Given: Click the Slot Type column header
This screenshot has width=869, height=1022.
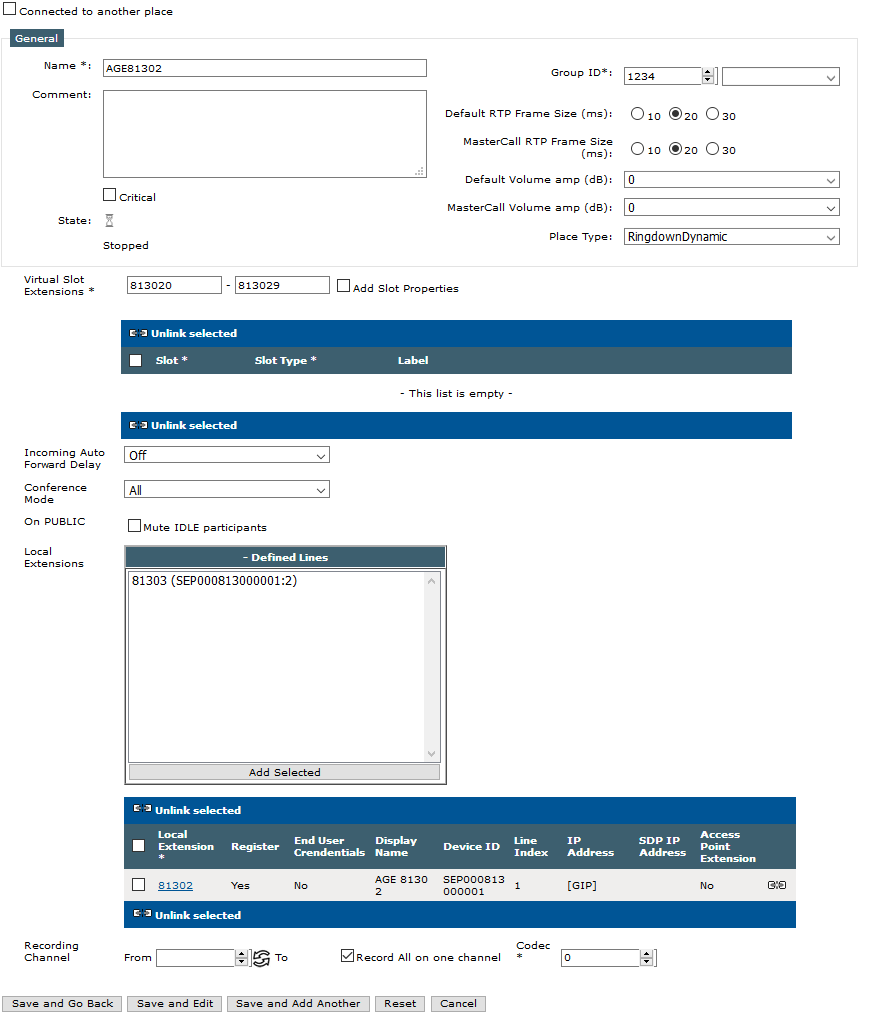Looking at the screenshot, I should point(285,360).
